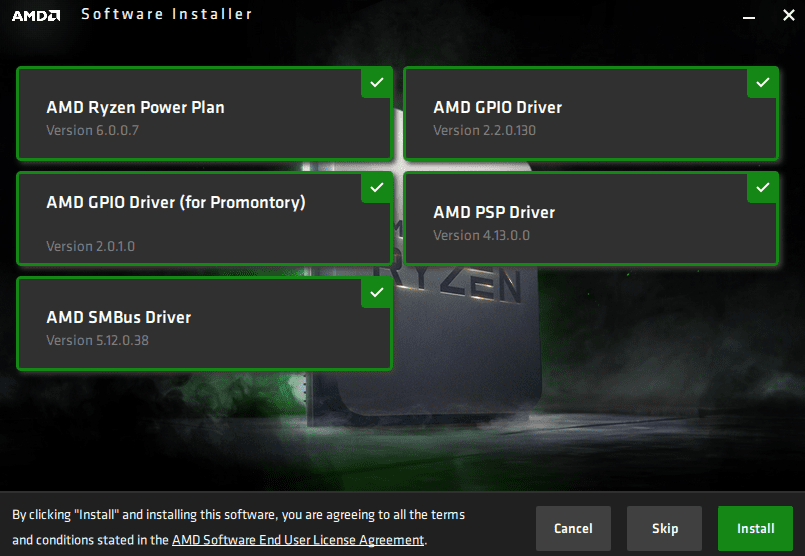The width and height of the screenshot is (805, 556).
Task: Click the AMD logo in title bar
Action: tap(36, 15)
